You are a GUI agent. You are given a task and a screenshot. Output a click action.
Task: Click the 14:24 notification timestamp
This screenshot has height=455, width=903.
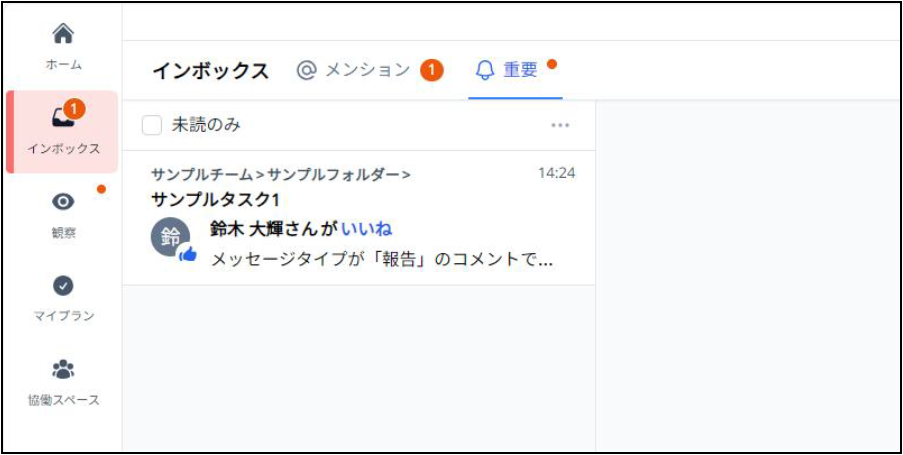[x=556, y=173]
